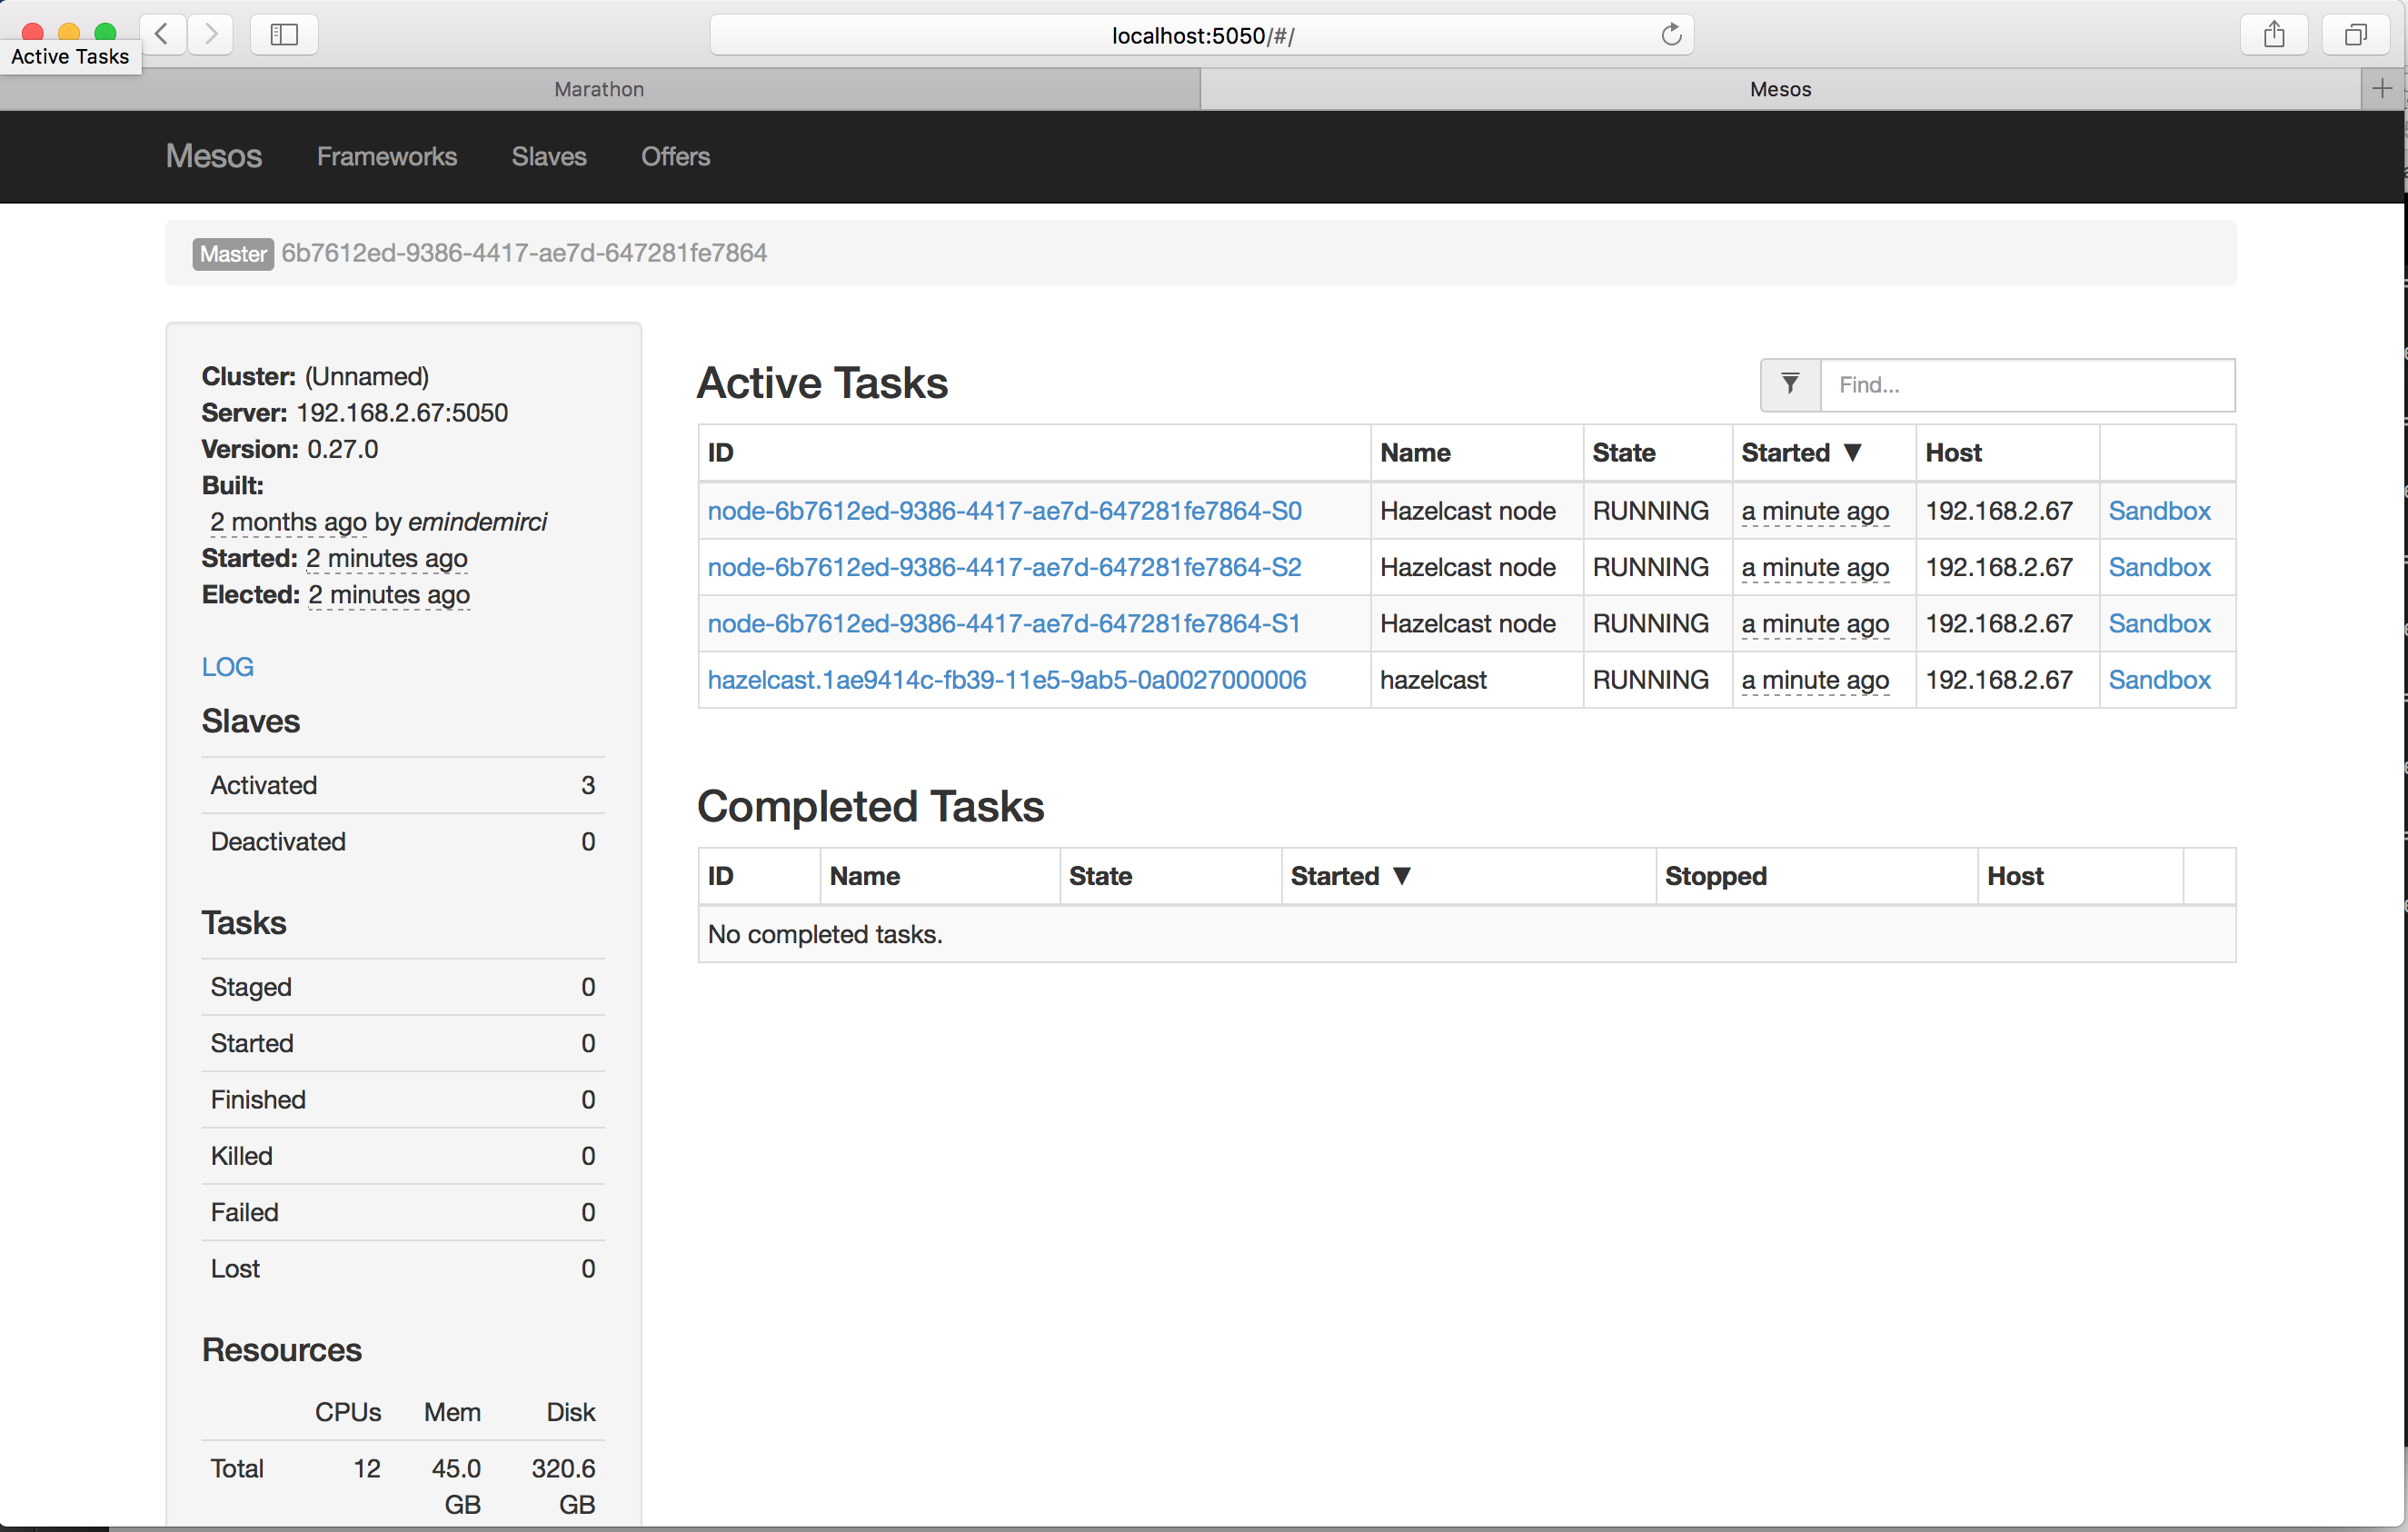
Task: Click the reload page icon
Action: point(1670,35)
